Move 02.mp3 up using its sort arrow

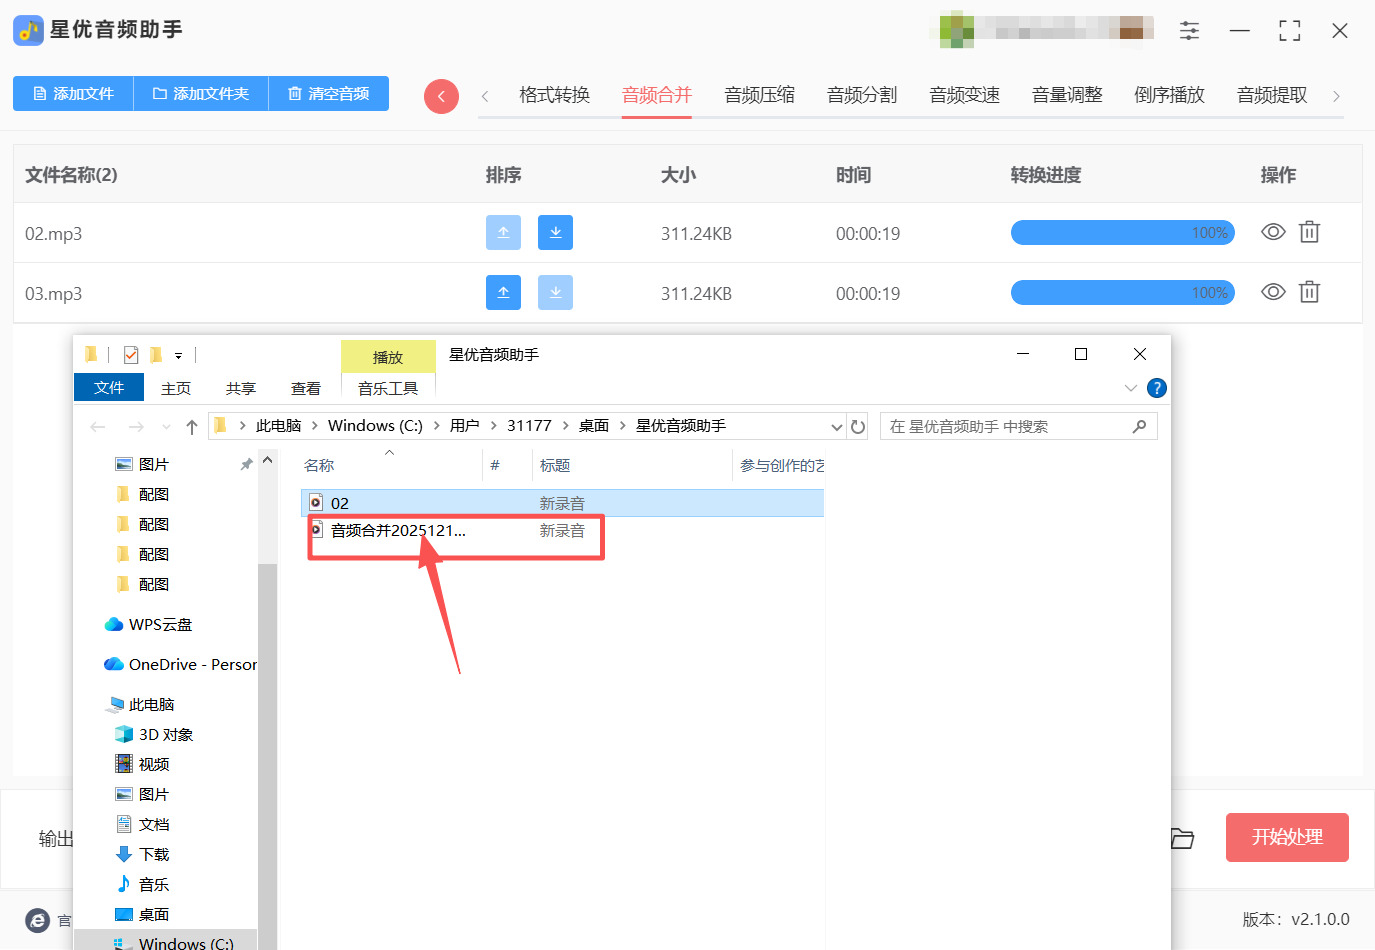coord(503,233)
